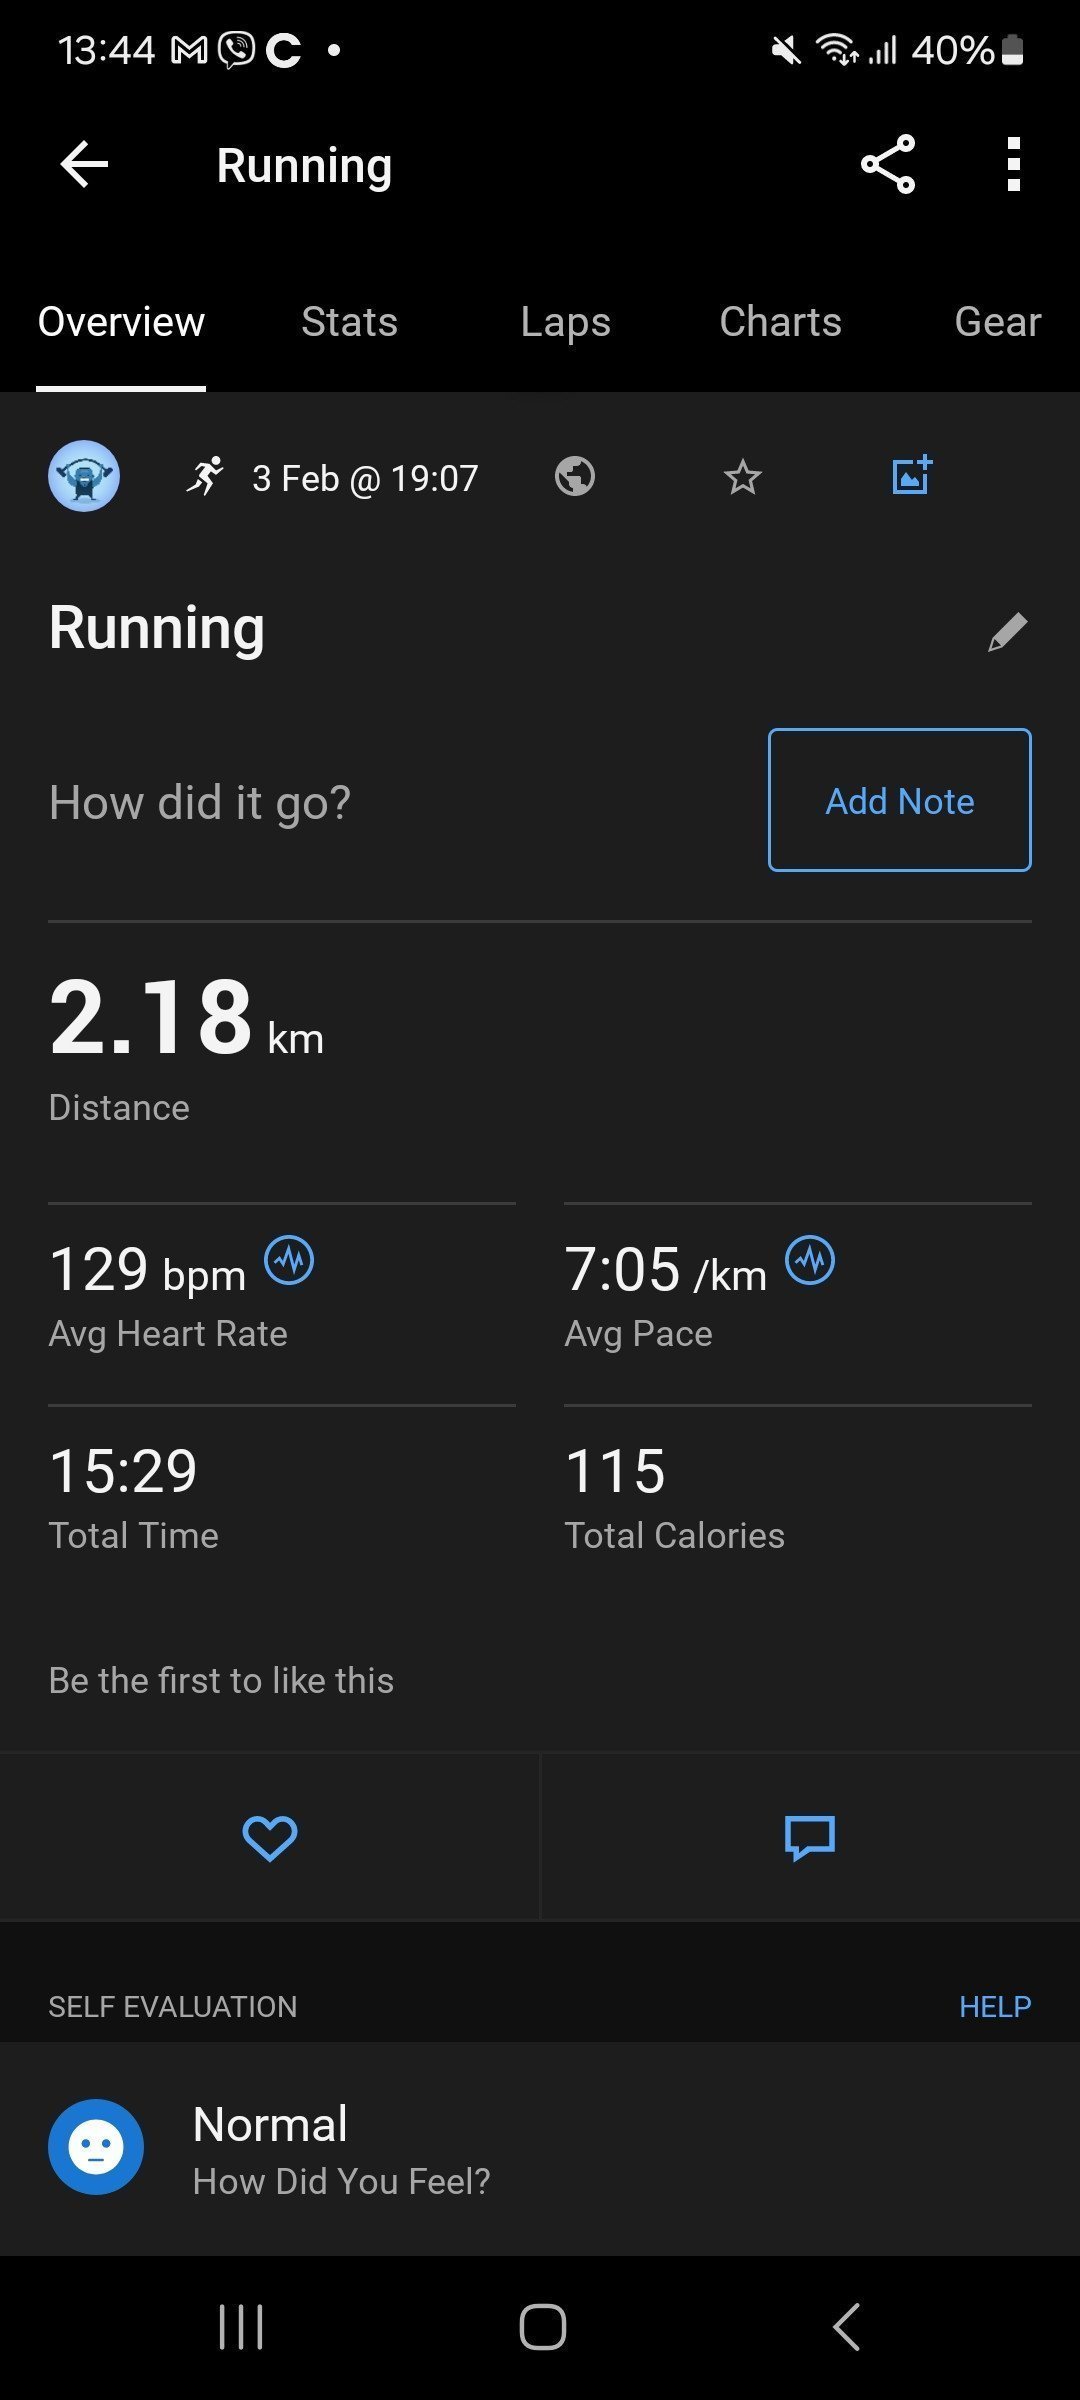This screenshot has width=1080, height=2400.
Task: Change privacy with the globe icon
Action: pos(575,477)
